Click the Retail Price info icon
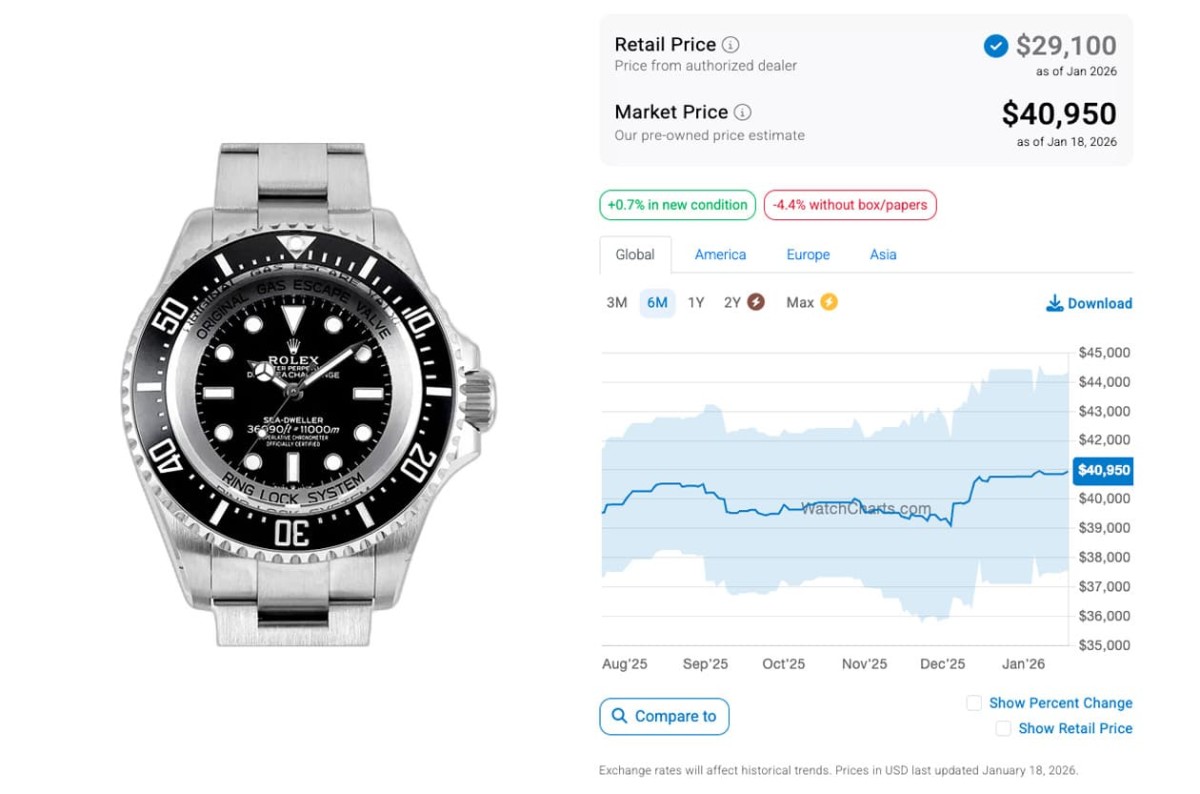The image size is (1200, 794). click(731, 45)
